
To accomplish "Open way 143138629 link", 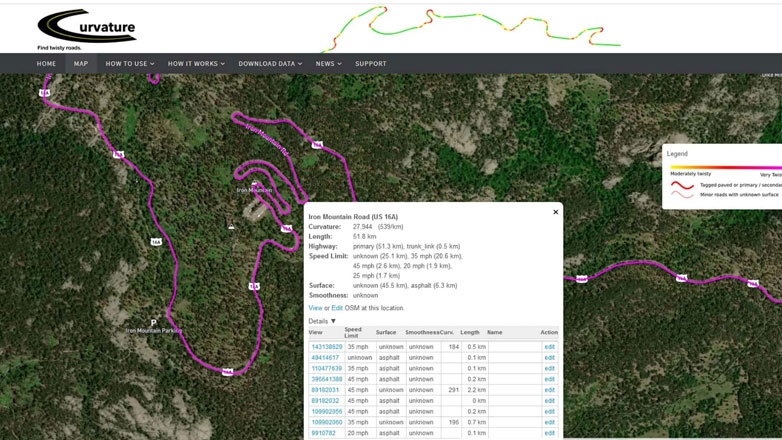I will click(x=326, y=347).
